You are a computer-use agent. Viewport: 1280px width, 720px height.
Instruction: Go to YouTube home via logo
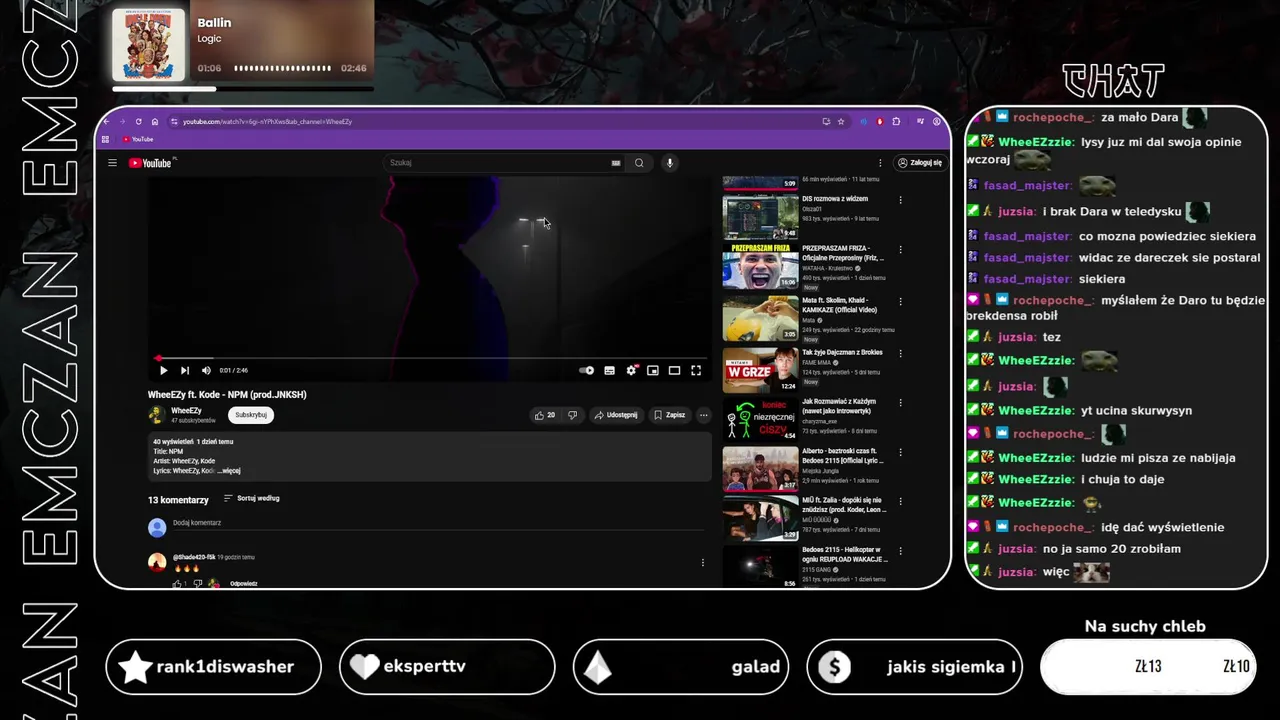tap(151, 163)
